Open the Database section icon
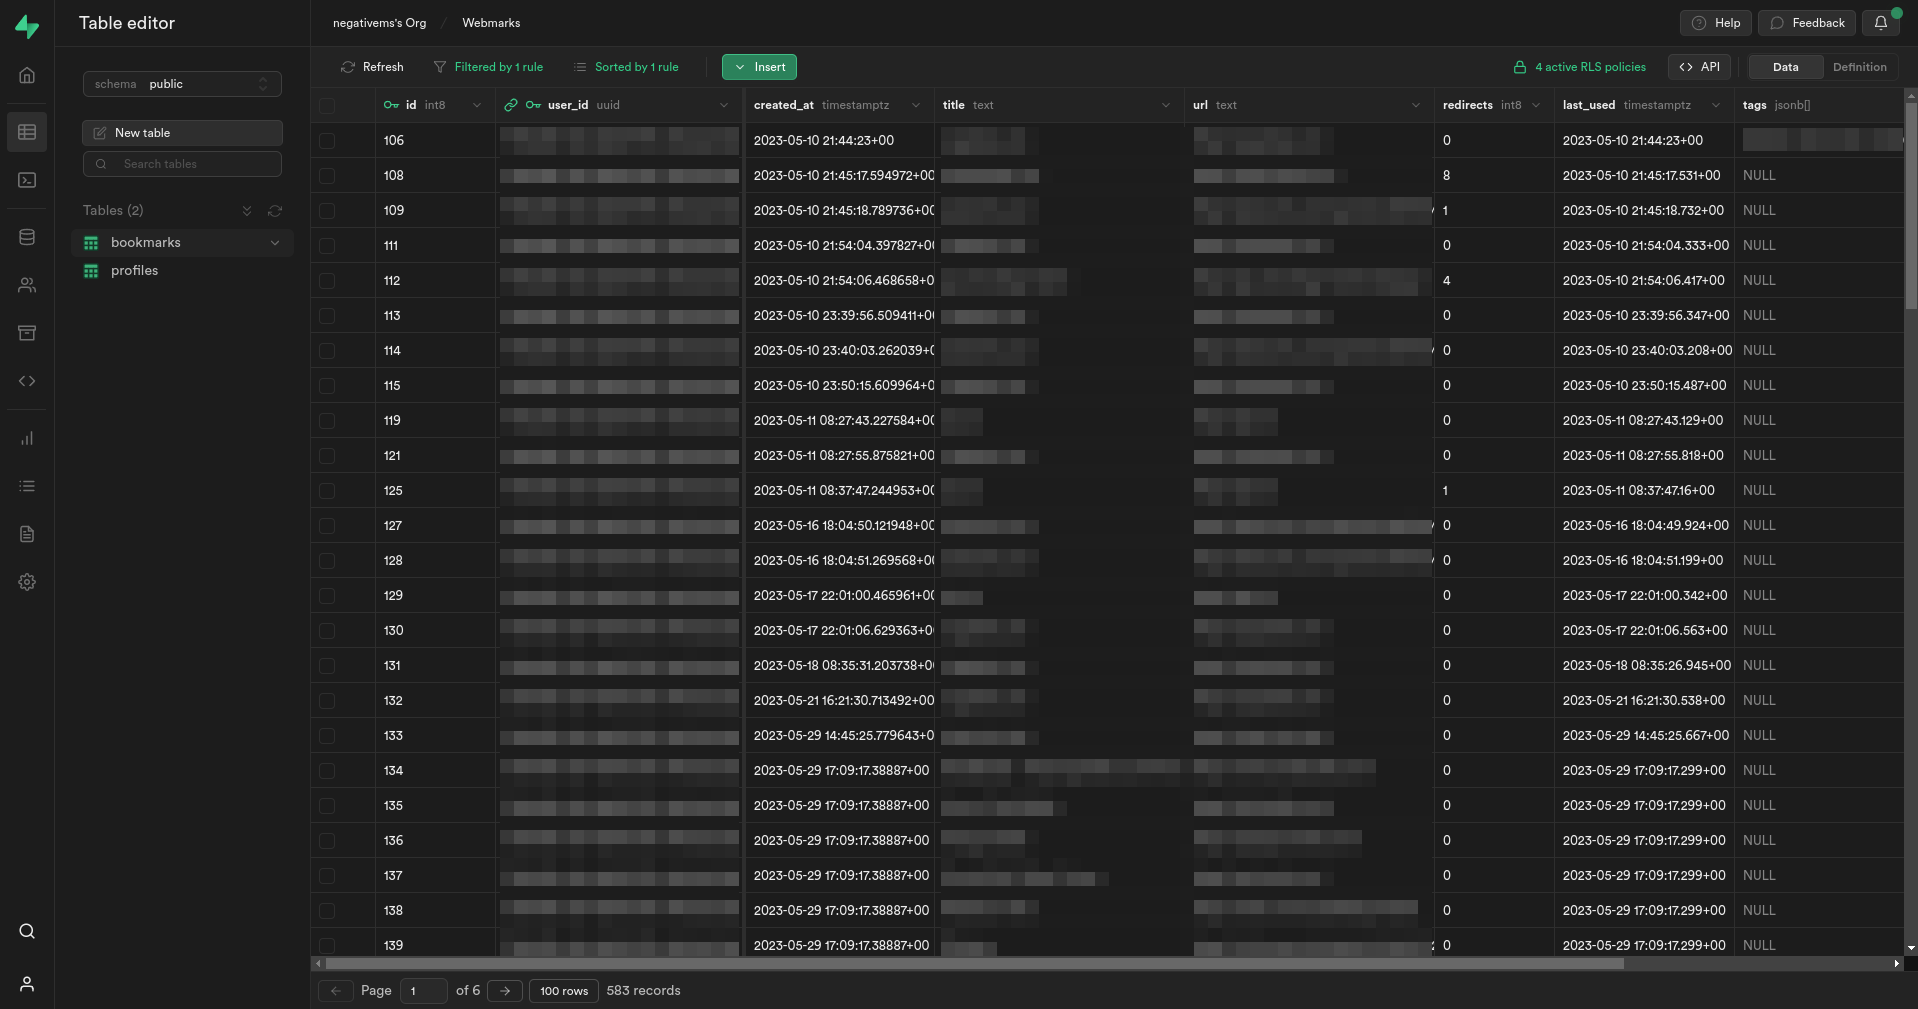 [27, 237]
